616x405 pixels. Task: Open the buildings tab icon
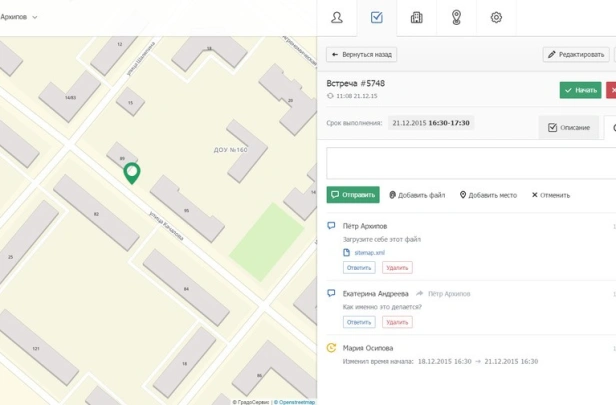[x=417, y=18]
